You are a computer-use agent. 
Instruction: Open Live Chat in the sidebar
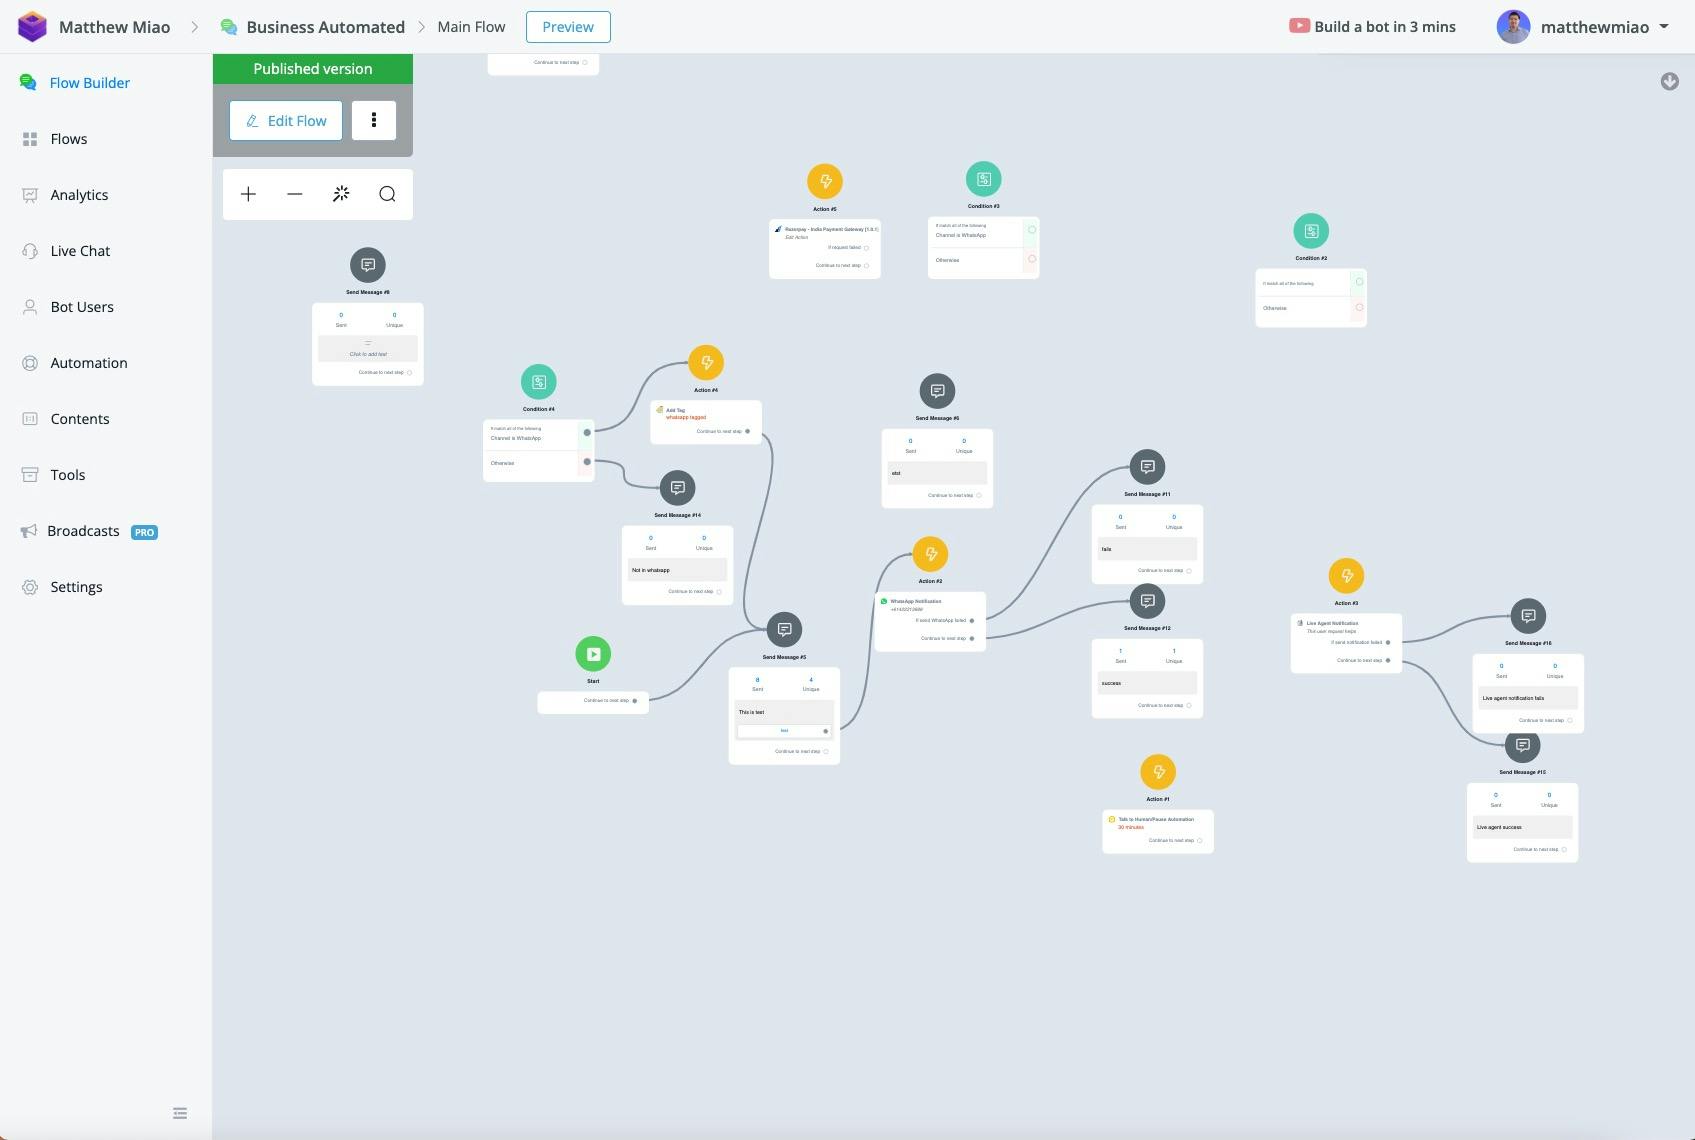[80, 251]
